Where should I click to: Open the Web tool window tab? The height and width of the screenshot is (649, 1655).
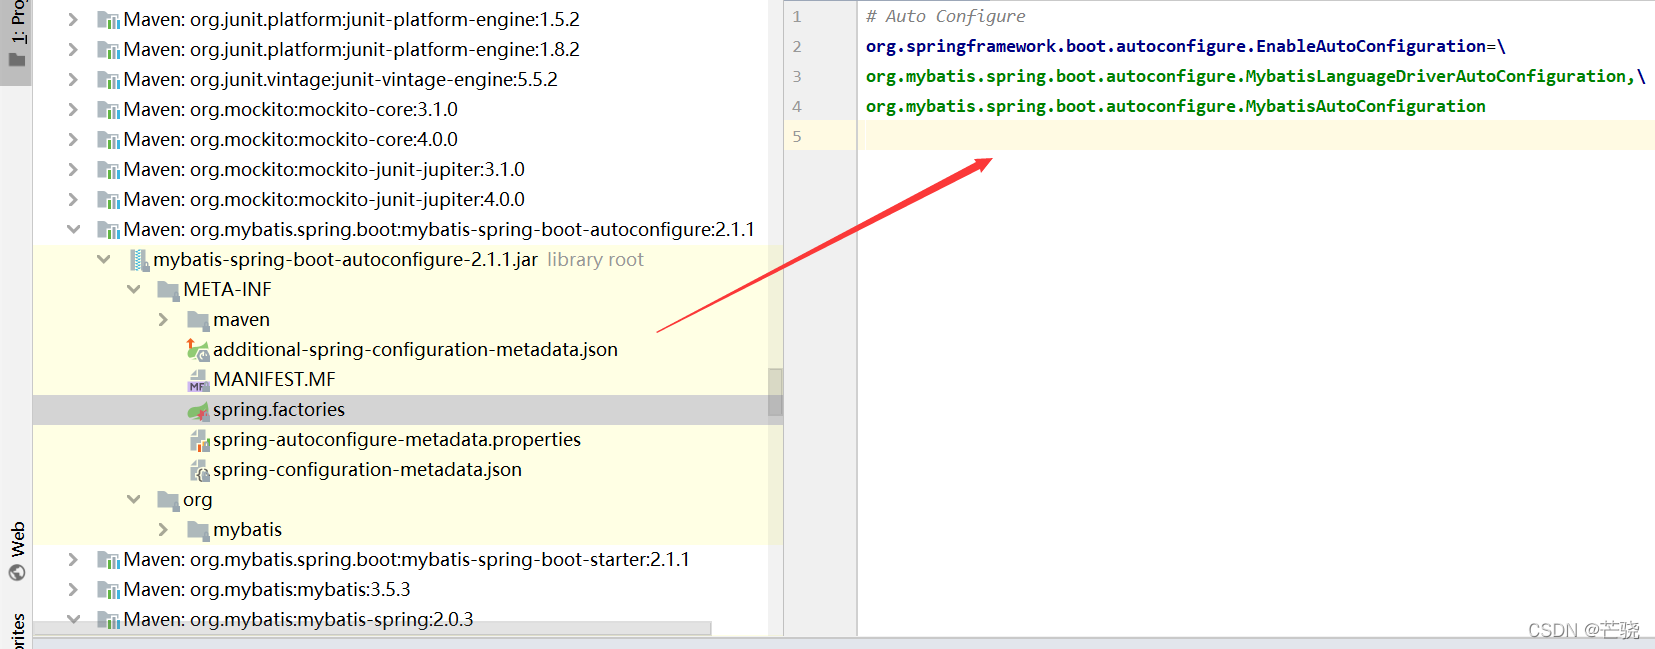pyautogui.click(x=17, y=550)
